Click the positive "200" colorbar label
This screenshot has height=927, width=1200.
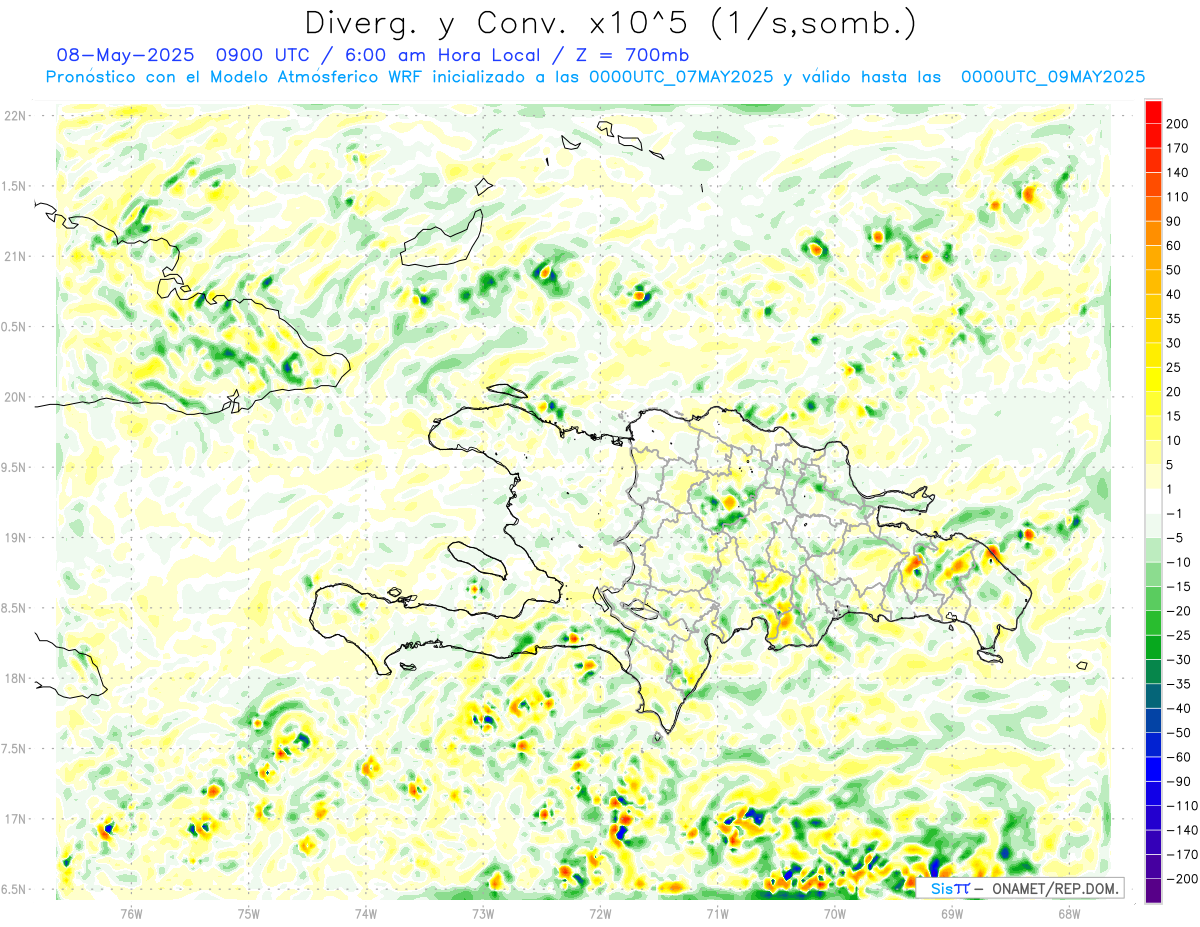tap(1178, 123)
